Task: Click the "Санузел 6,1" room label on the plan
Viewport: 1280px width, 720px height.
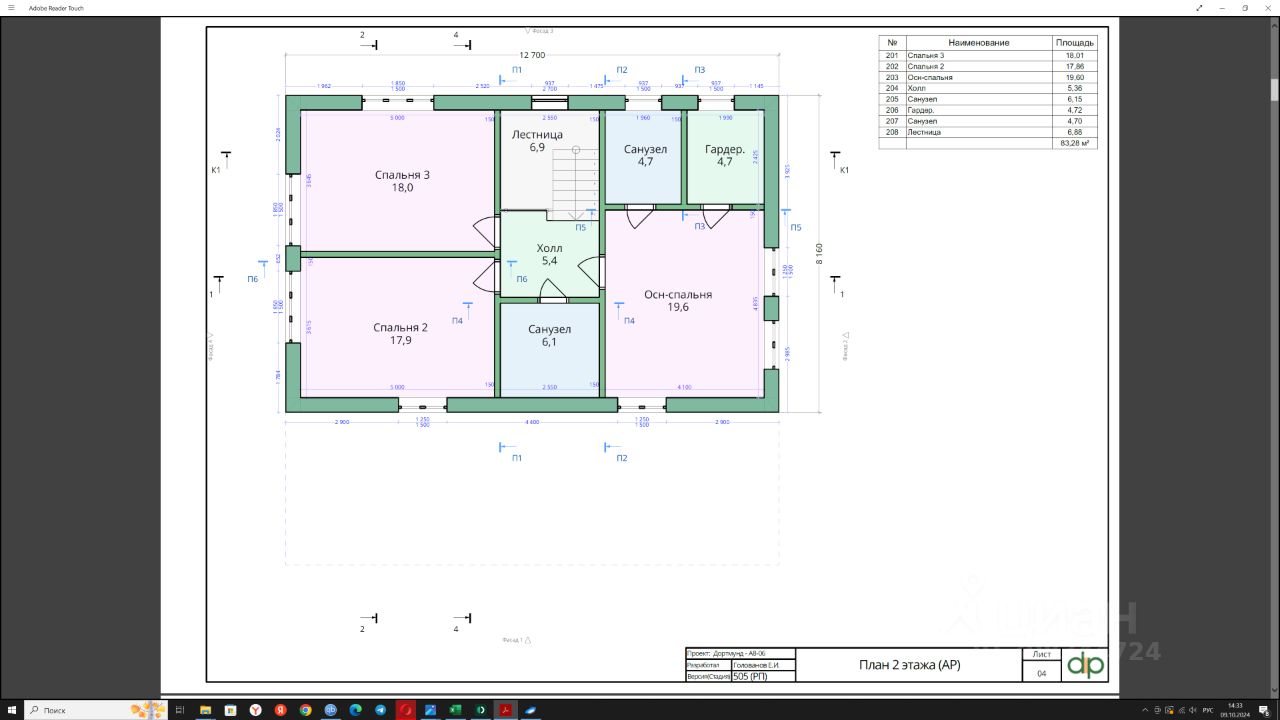Action: click(549, 335)
